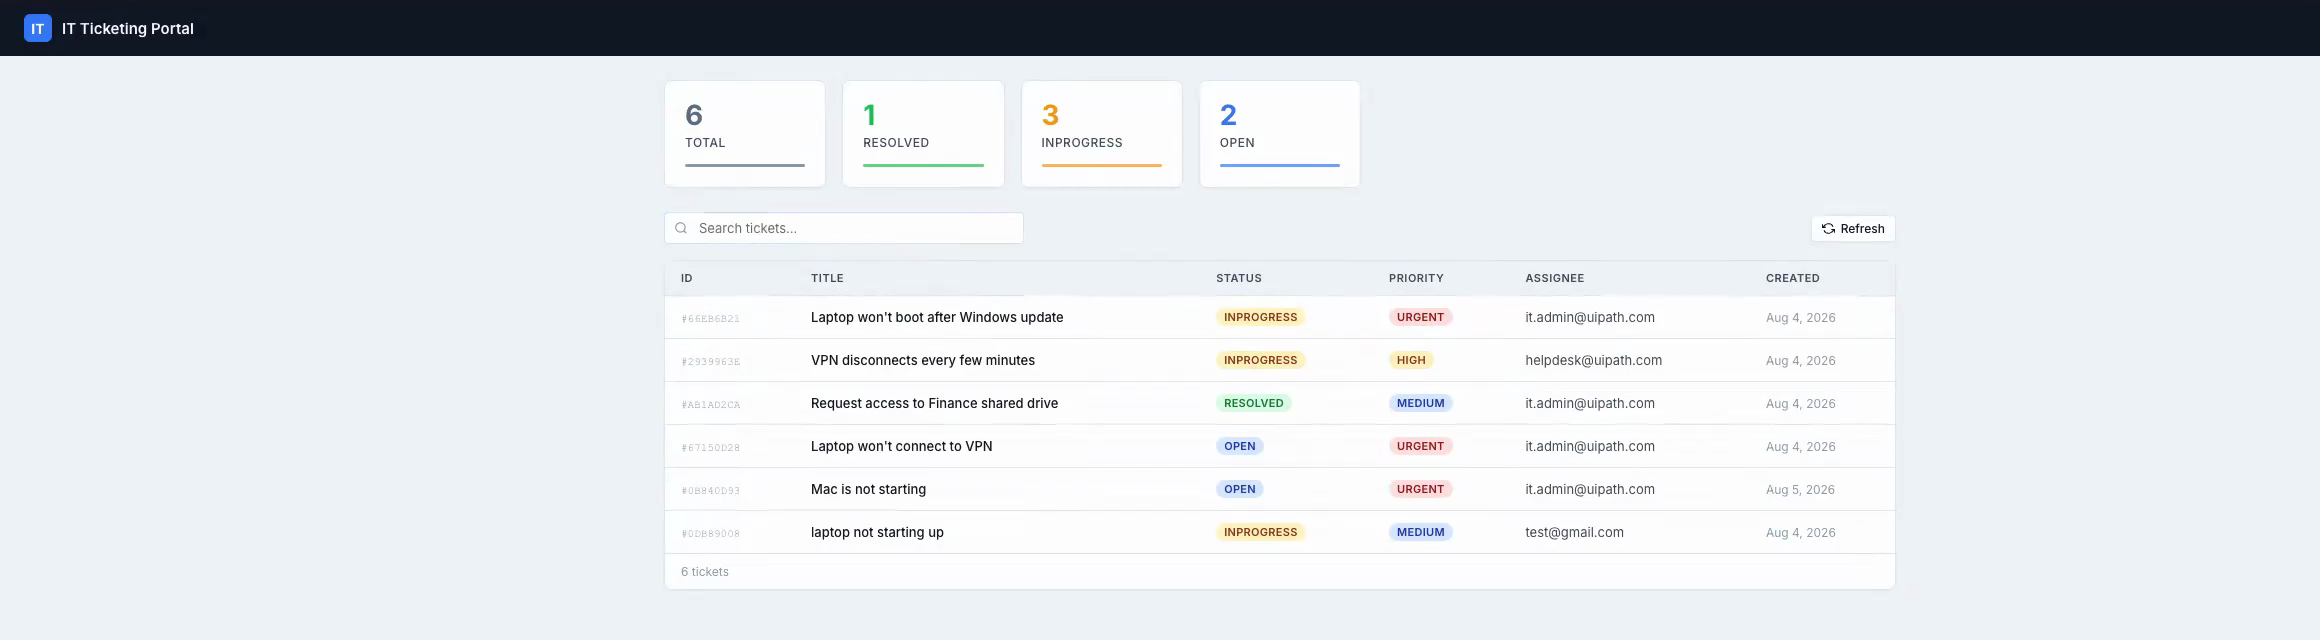This screenshot has width=2320, height=640.
Task: Open ticket 'Mac is not starting'
Action: click(868, 489)
